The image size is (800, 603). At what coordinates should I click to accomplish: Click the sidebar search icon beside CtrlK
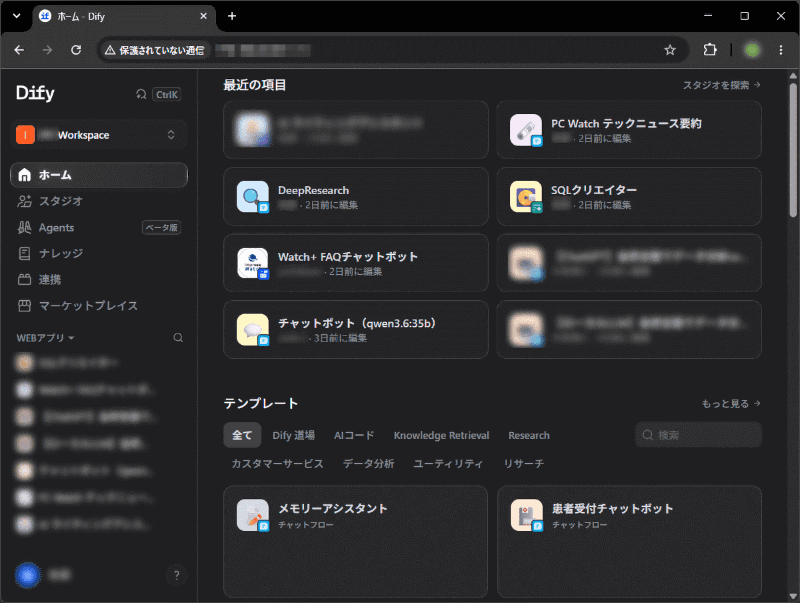tap(141, 94)
